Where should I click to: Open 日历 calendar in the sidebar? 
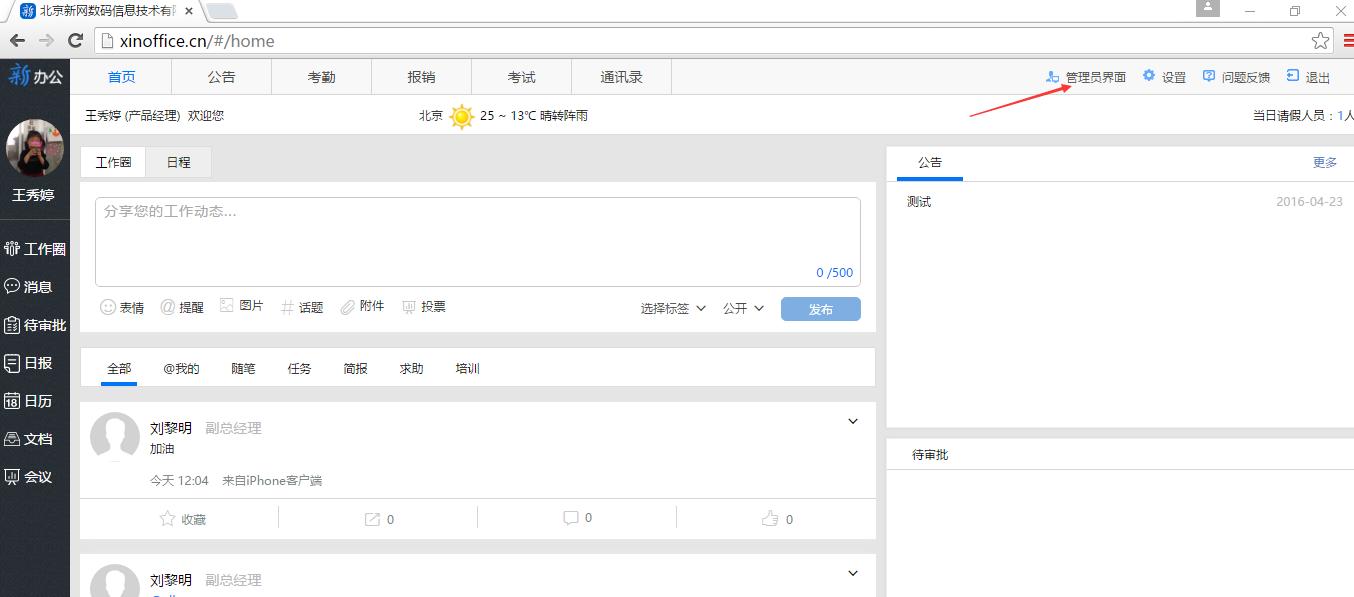(29, 401)
